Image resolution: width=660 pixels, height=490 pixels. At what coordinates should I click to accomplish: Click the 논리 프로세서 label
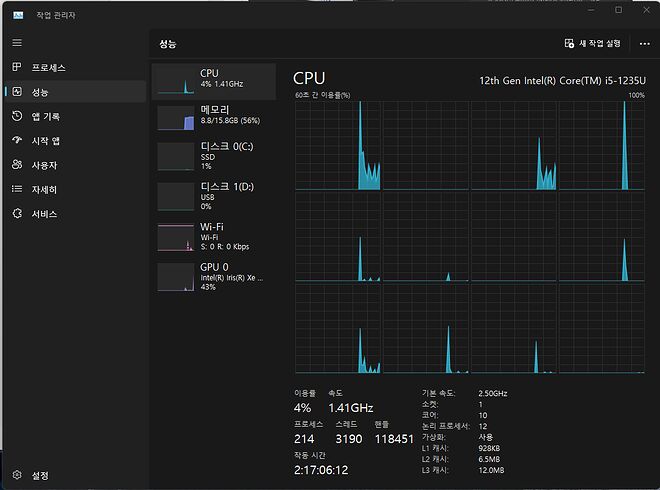coord(446,426)
